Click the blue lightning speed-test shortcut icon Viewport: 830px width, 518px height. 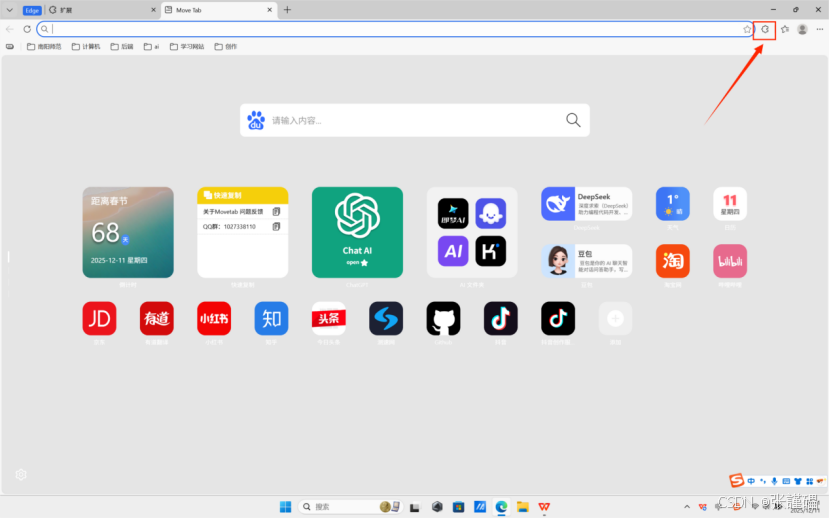tap(386, 319)
